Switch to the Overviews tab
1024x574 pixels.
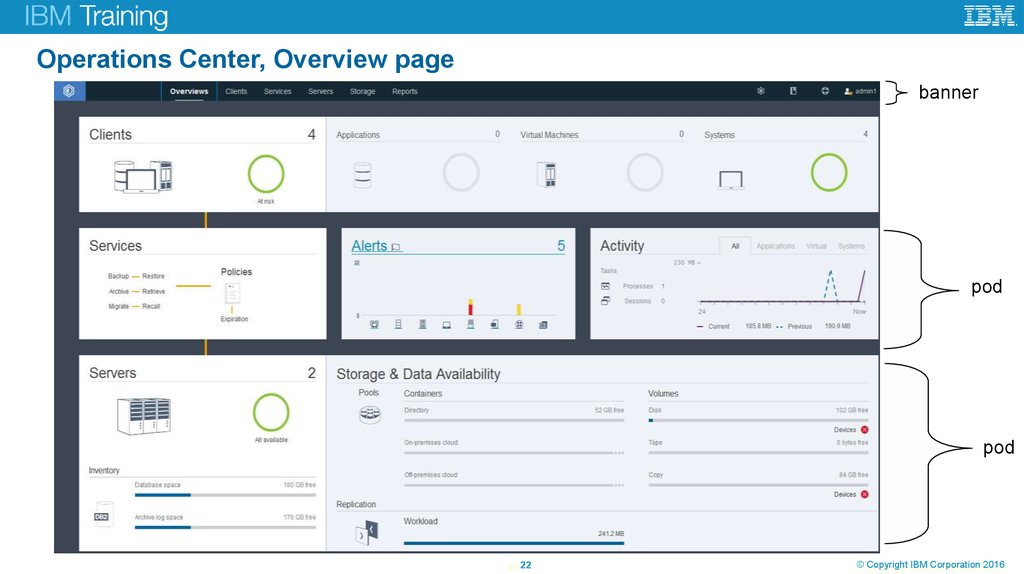pyautogui.click(x=189, y=91)
